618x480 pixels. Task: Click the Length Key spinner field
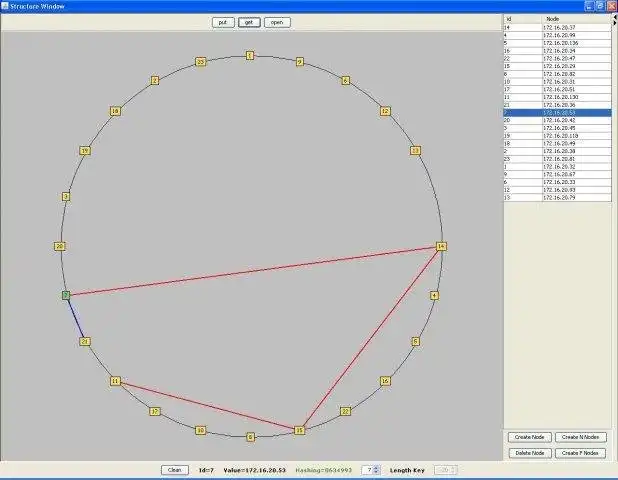(445, 469)
